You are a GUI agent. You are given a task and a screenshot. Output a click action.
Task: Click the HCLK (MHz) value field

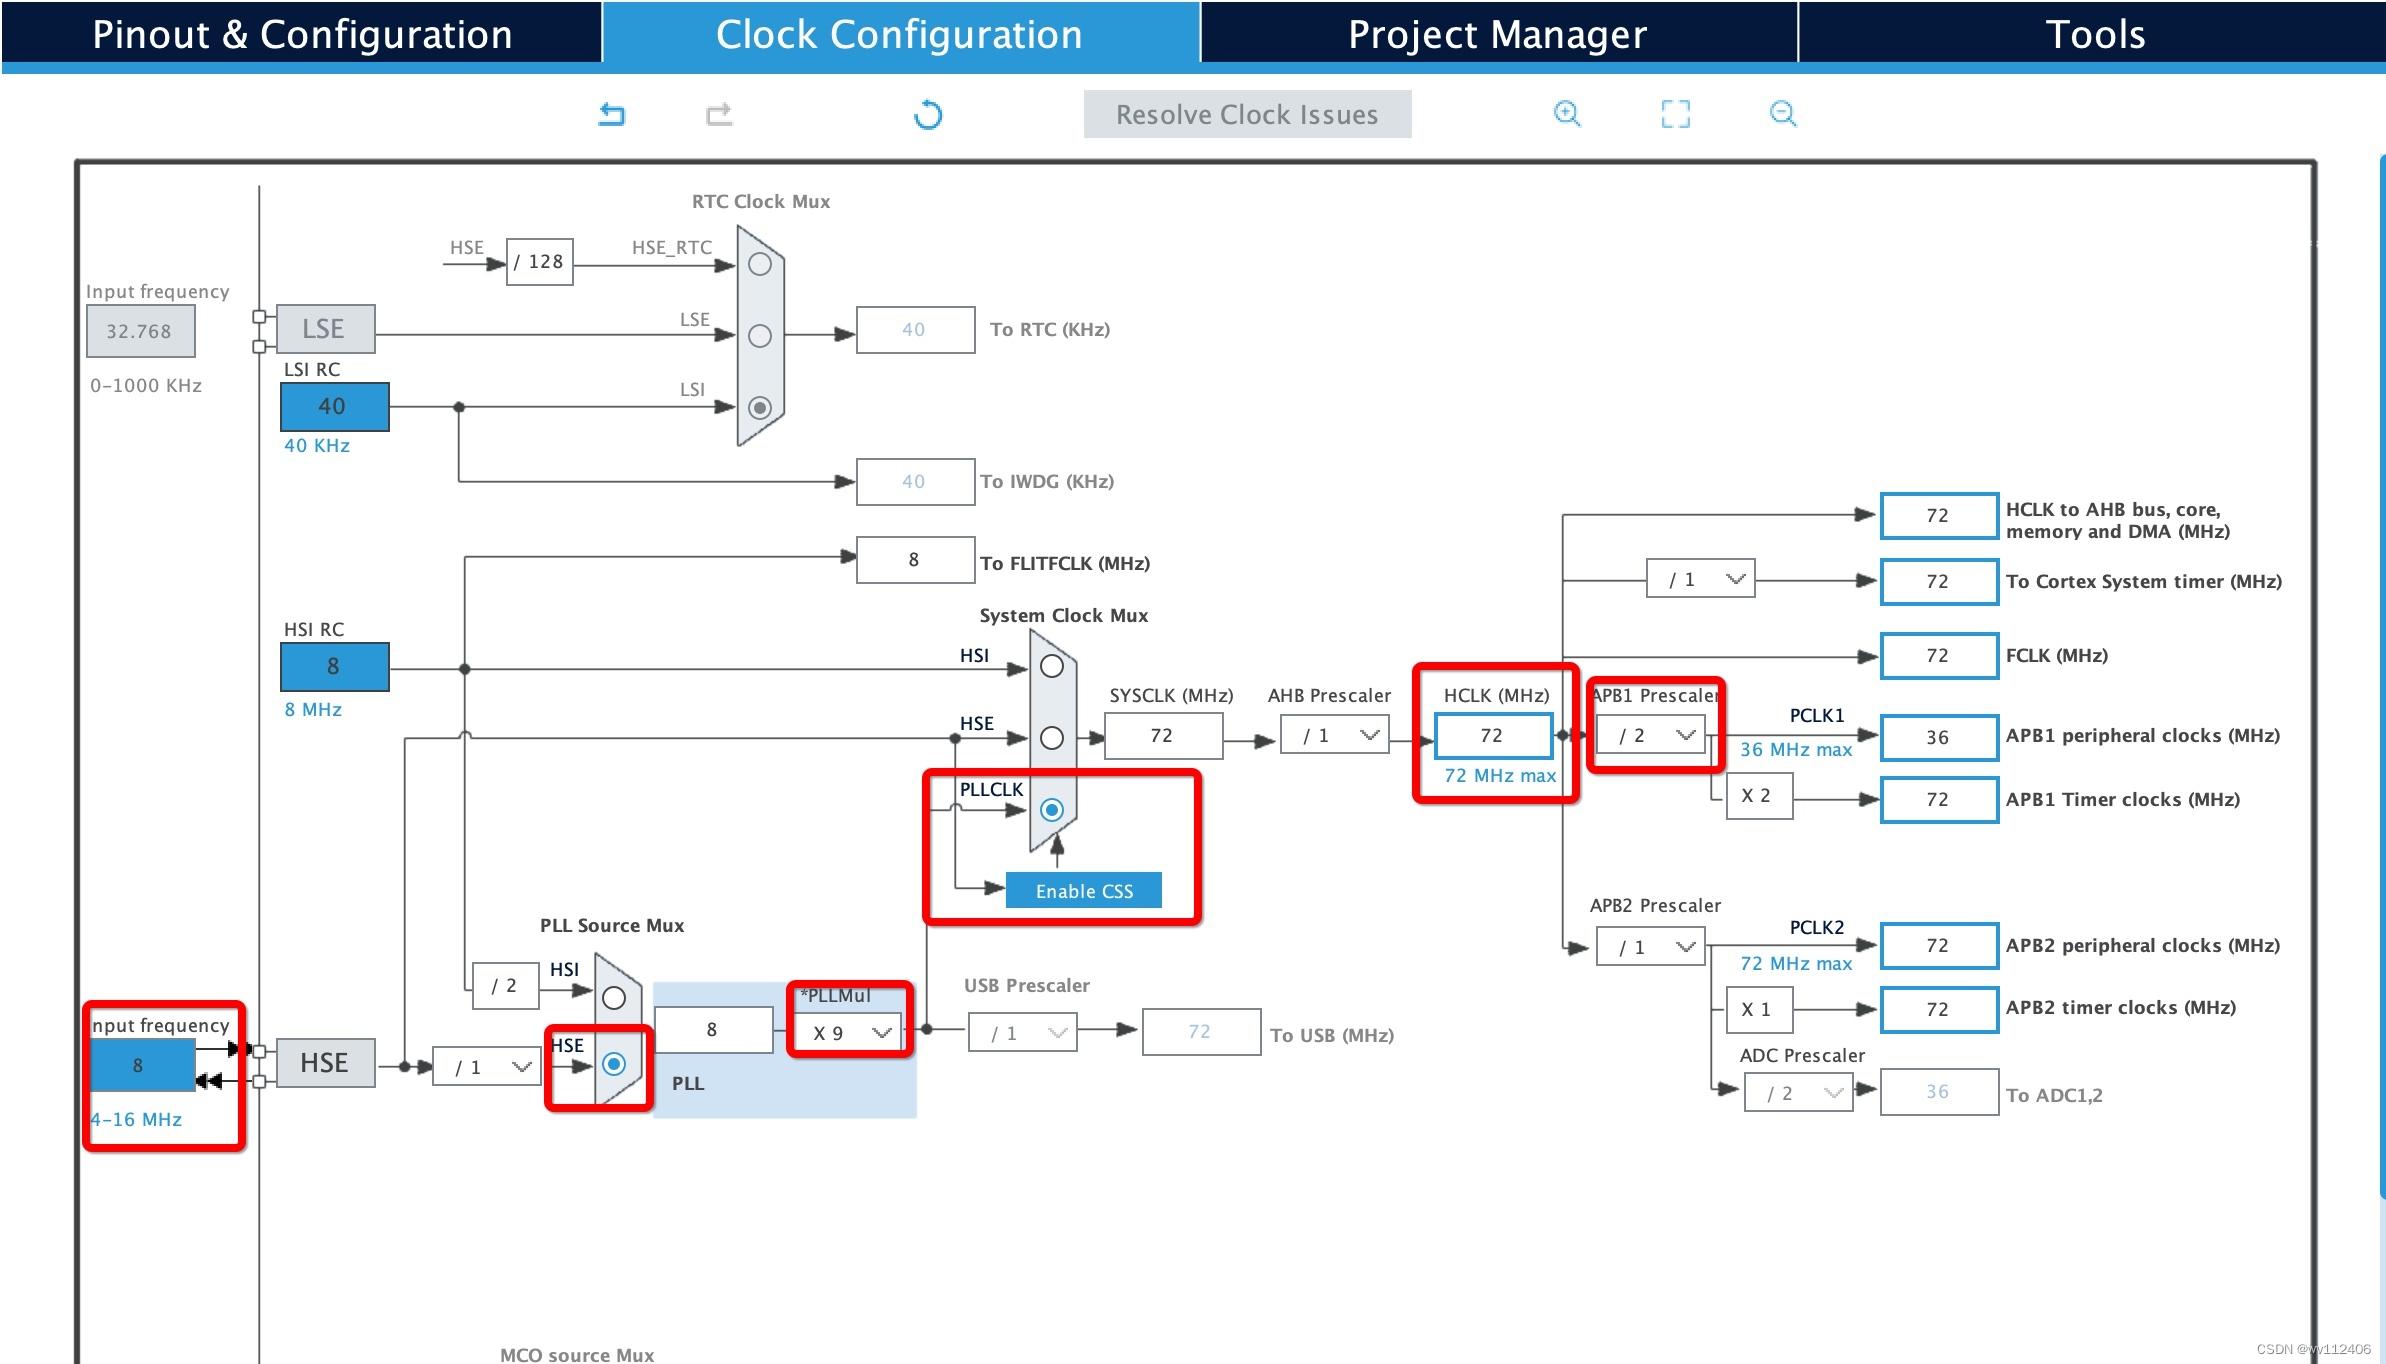1492,736
